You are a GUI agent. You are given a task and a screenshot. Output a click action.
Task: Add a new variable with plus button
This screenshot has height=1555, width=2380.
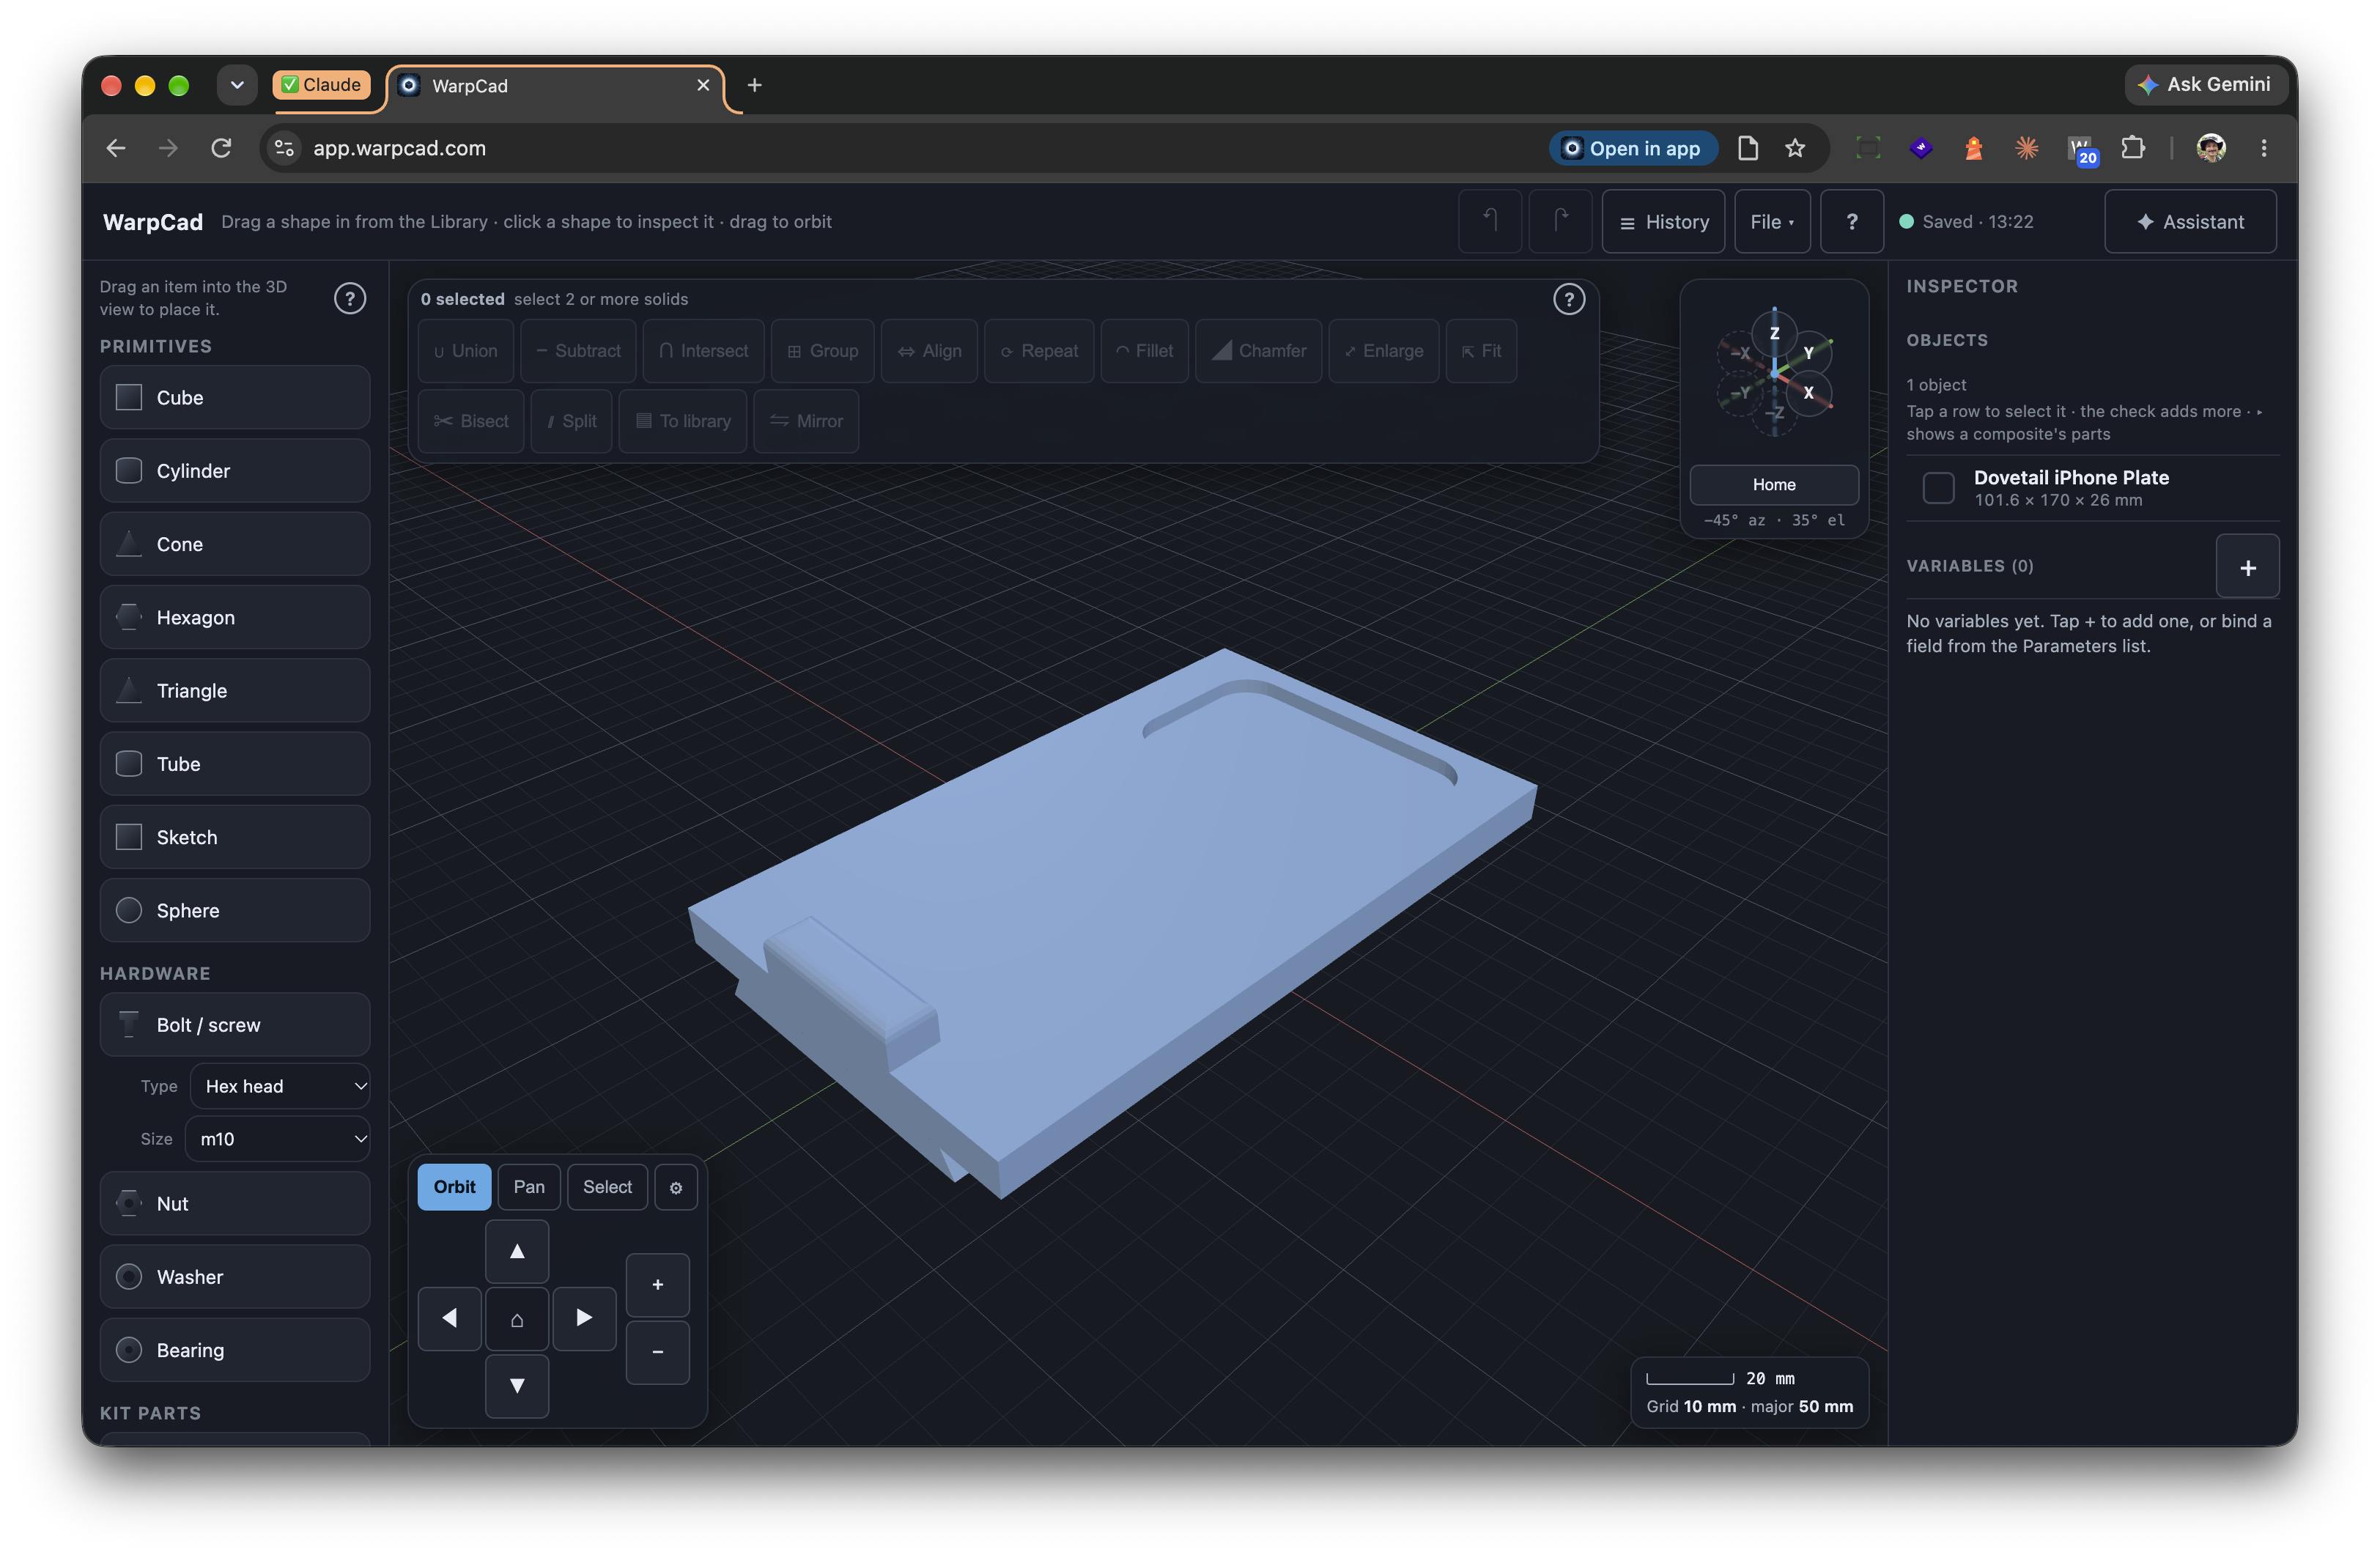click(2247, 568)
